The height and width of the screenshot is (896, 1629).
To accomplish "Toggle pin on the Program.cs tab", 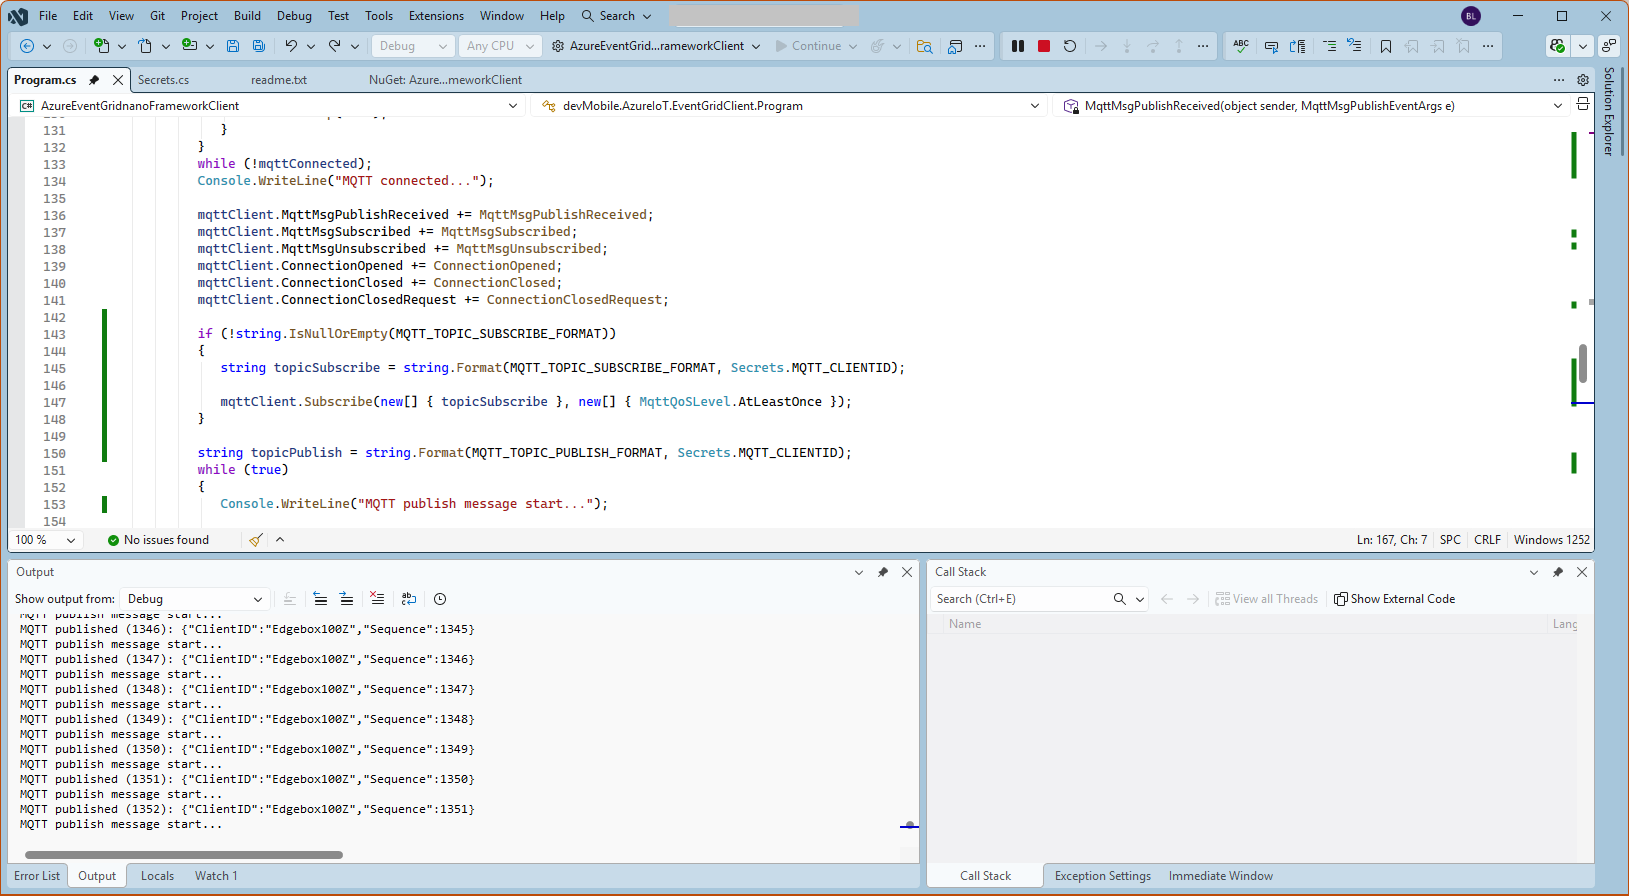I will 94,80.
